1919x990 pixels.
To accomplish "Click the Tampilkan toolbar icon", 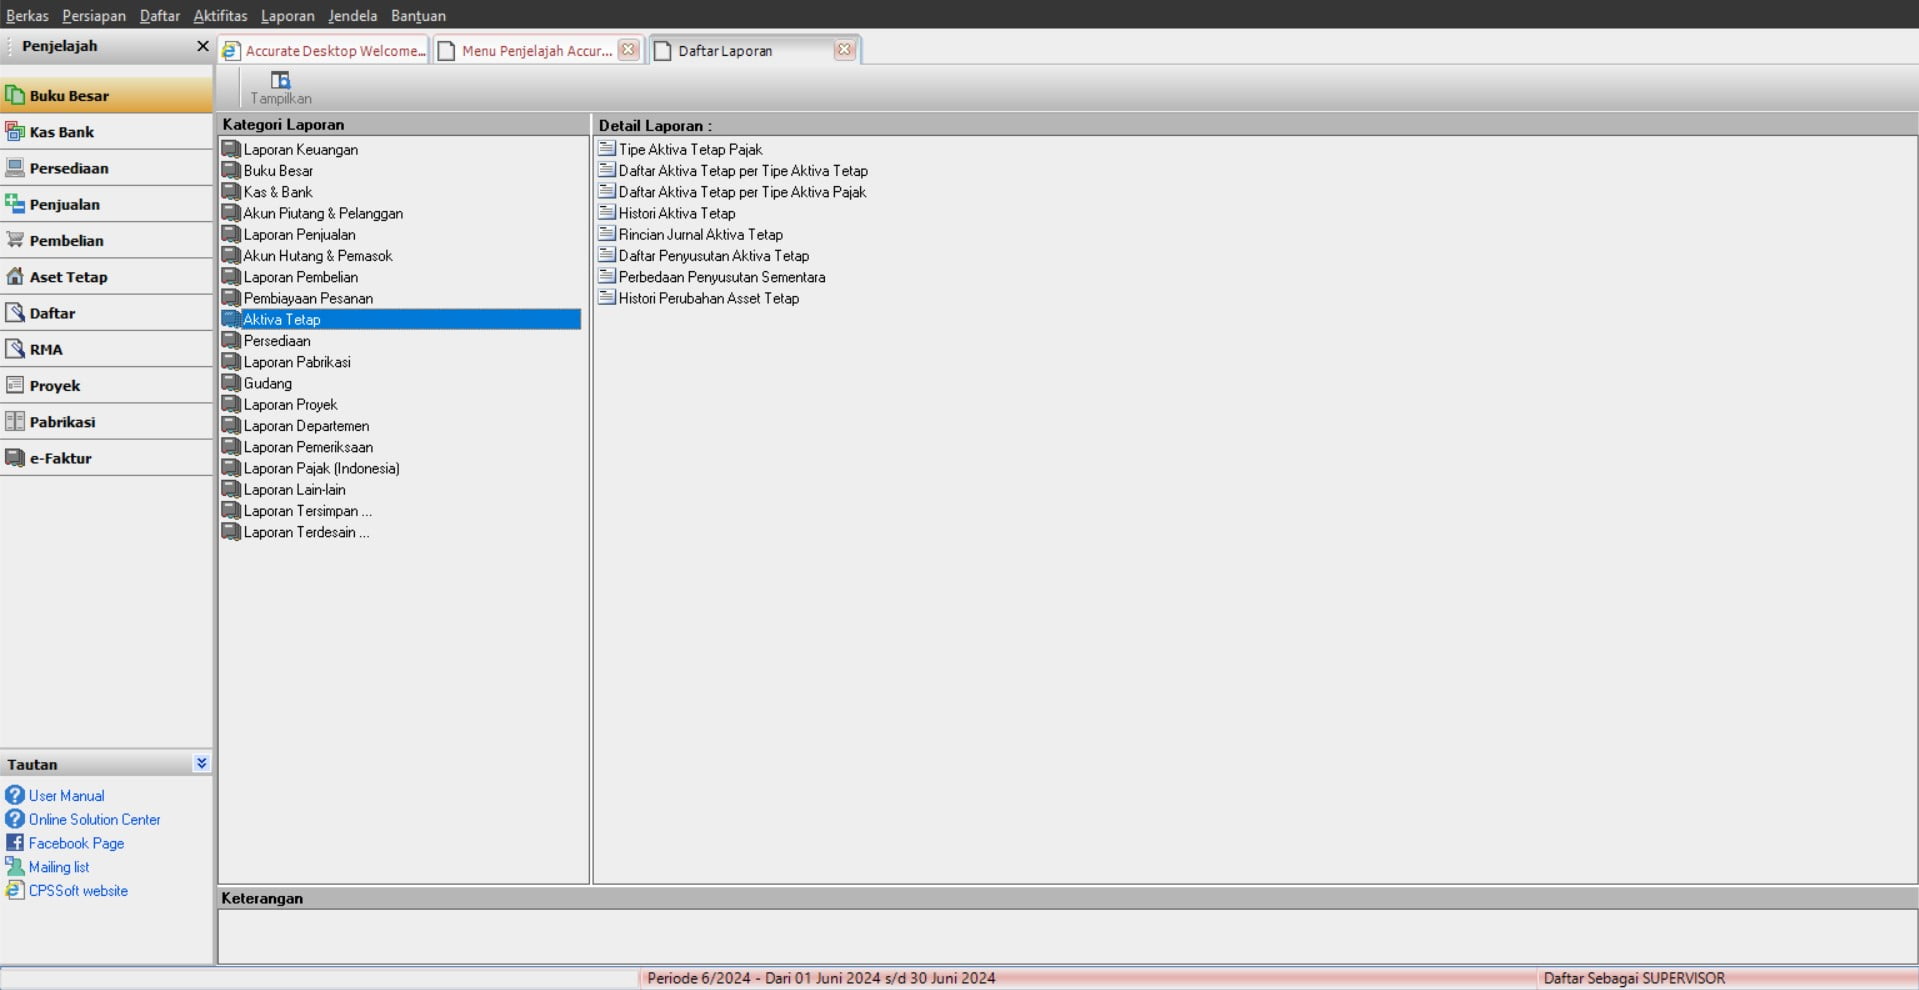I will 280,81.
